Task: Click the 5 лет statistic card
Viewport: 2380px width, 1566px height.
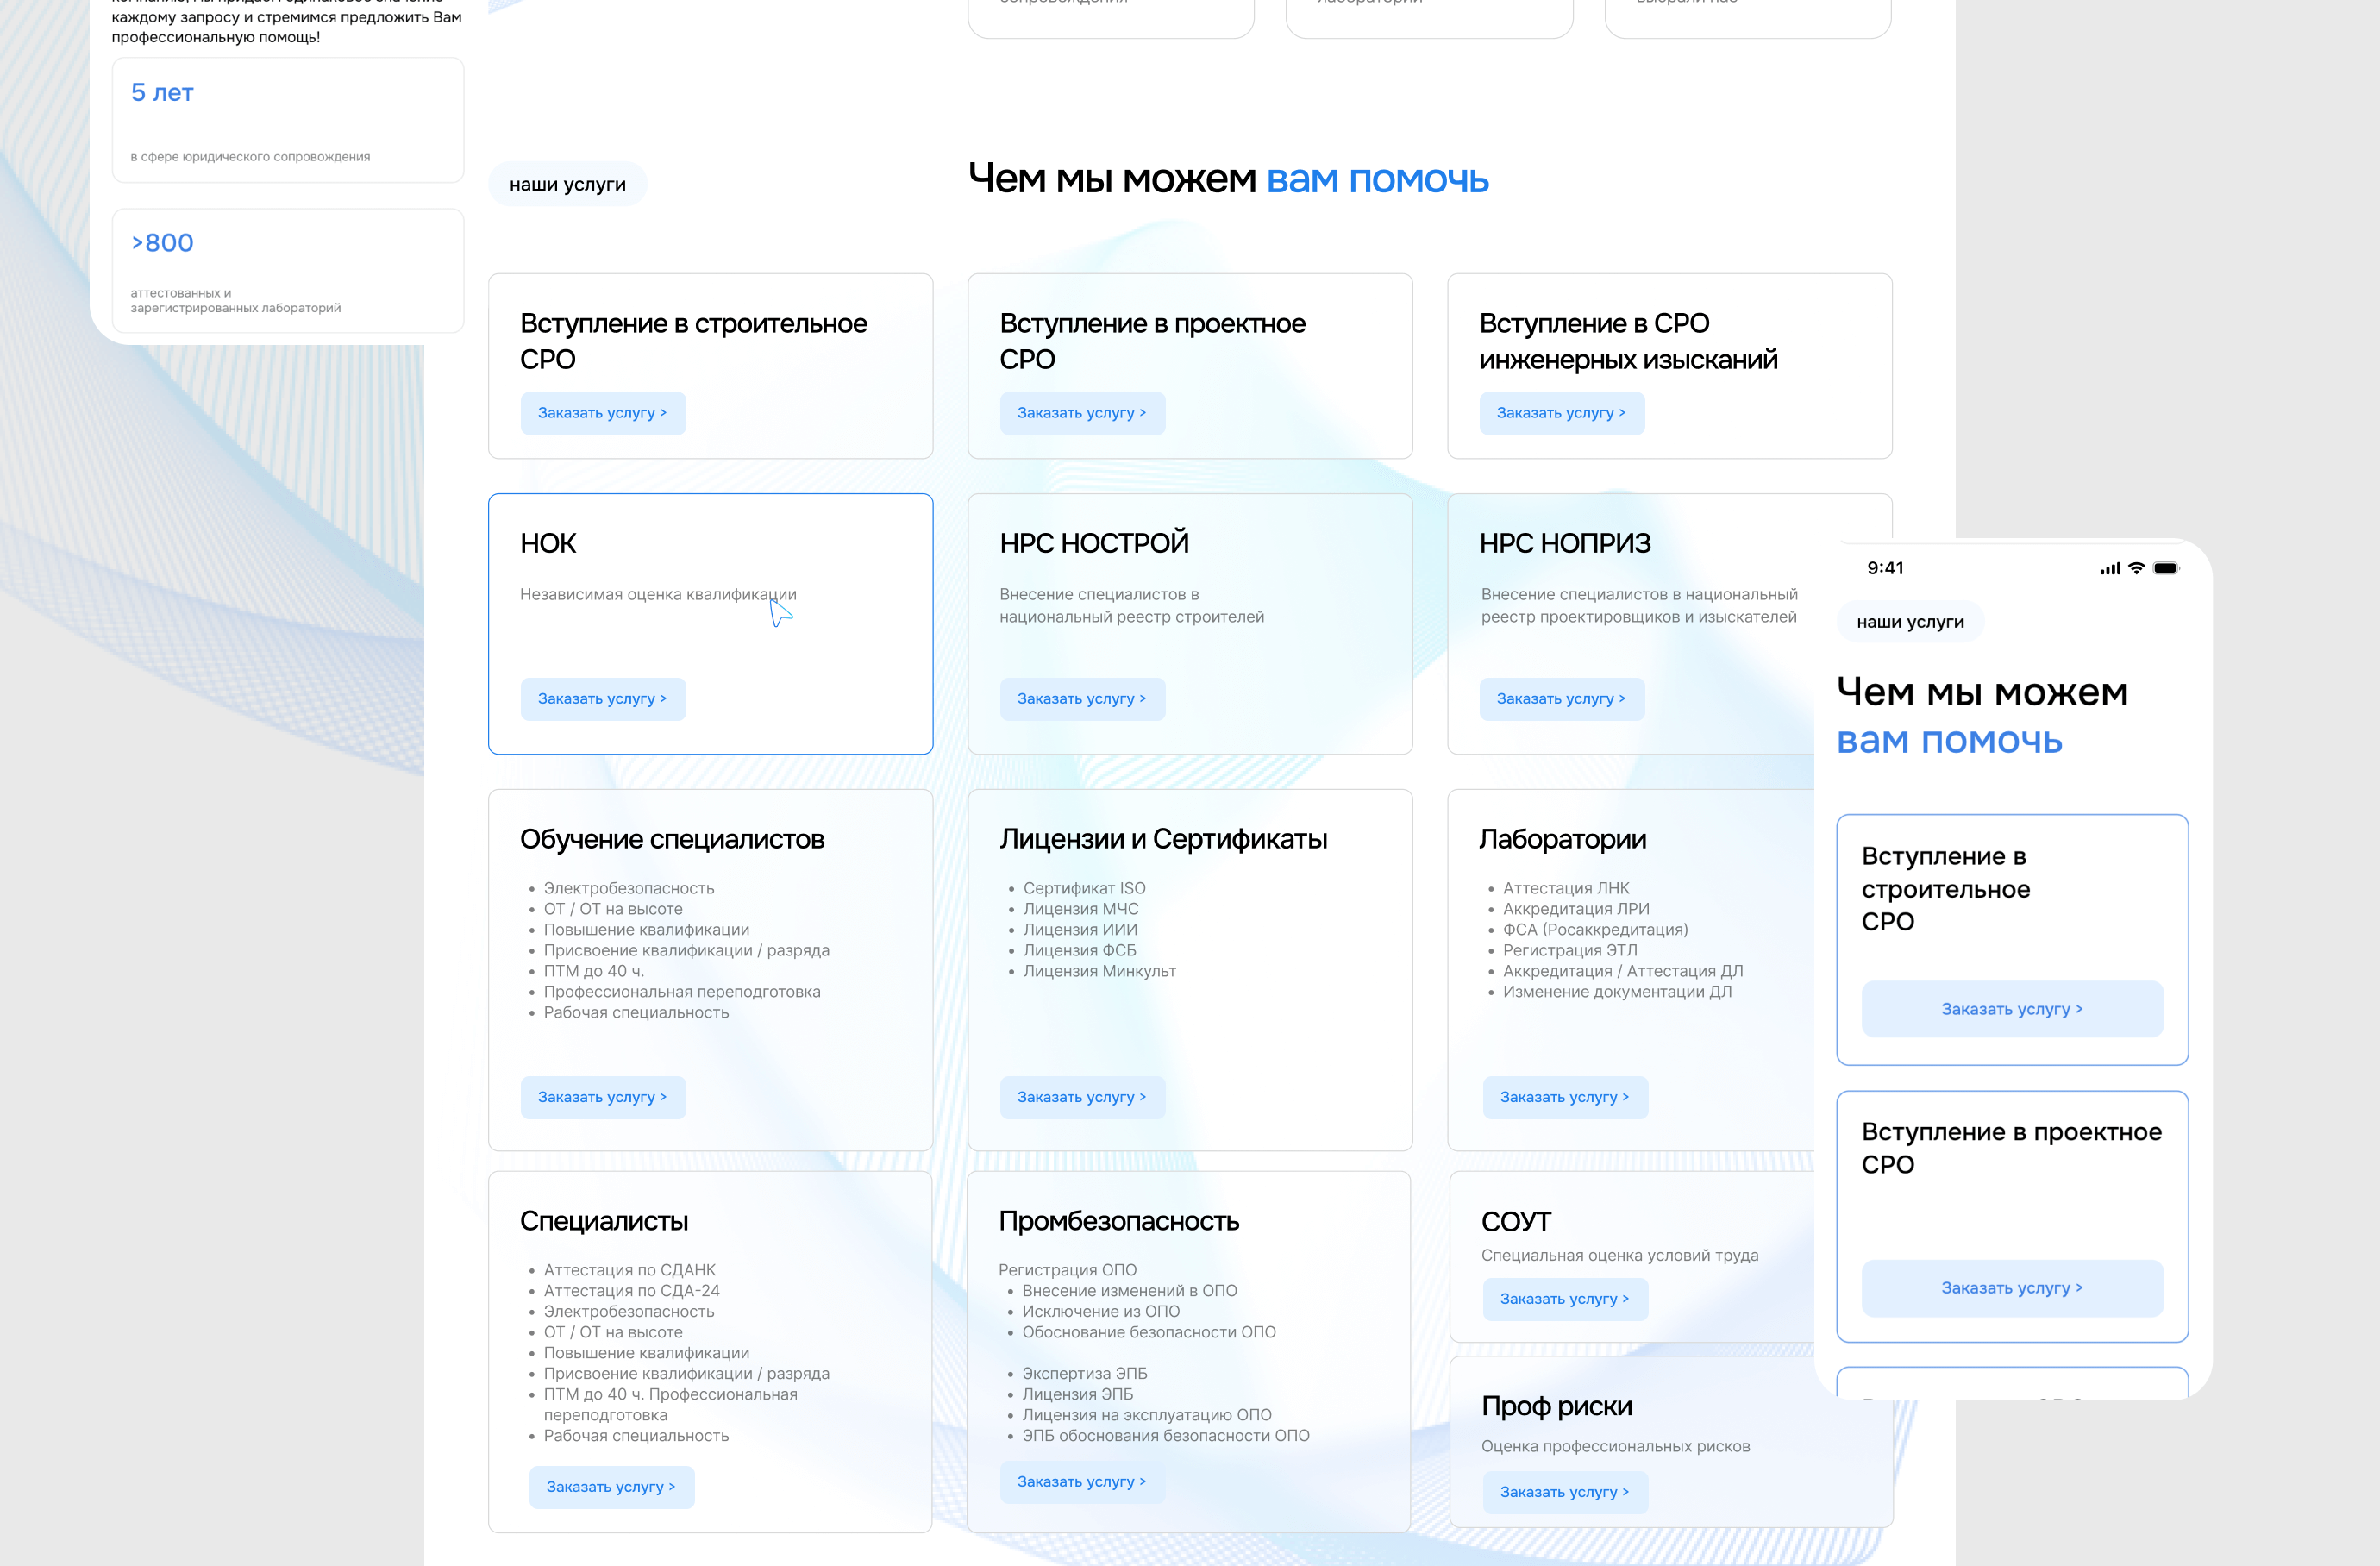Action: [287, 120]
